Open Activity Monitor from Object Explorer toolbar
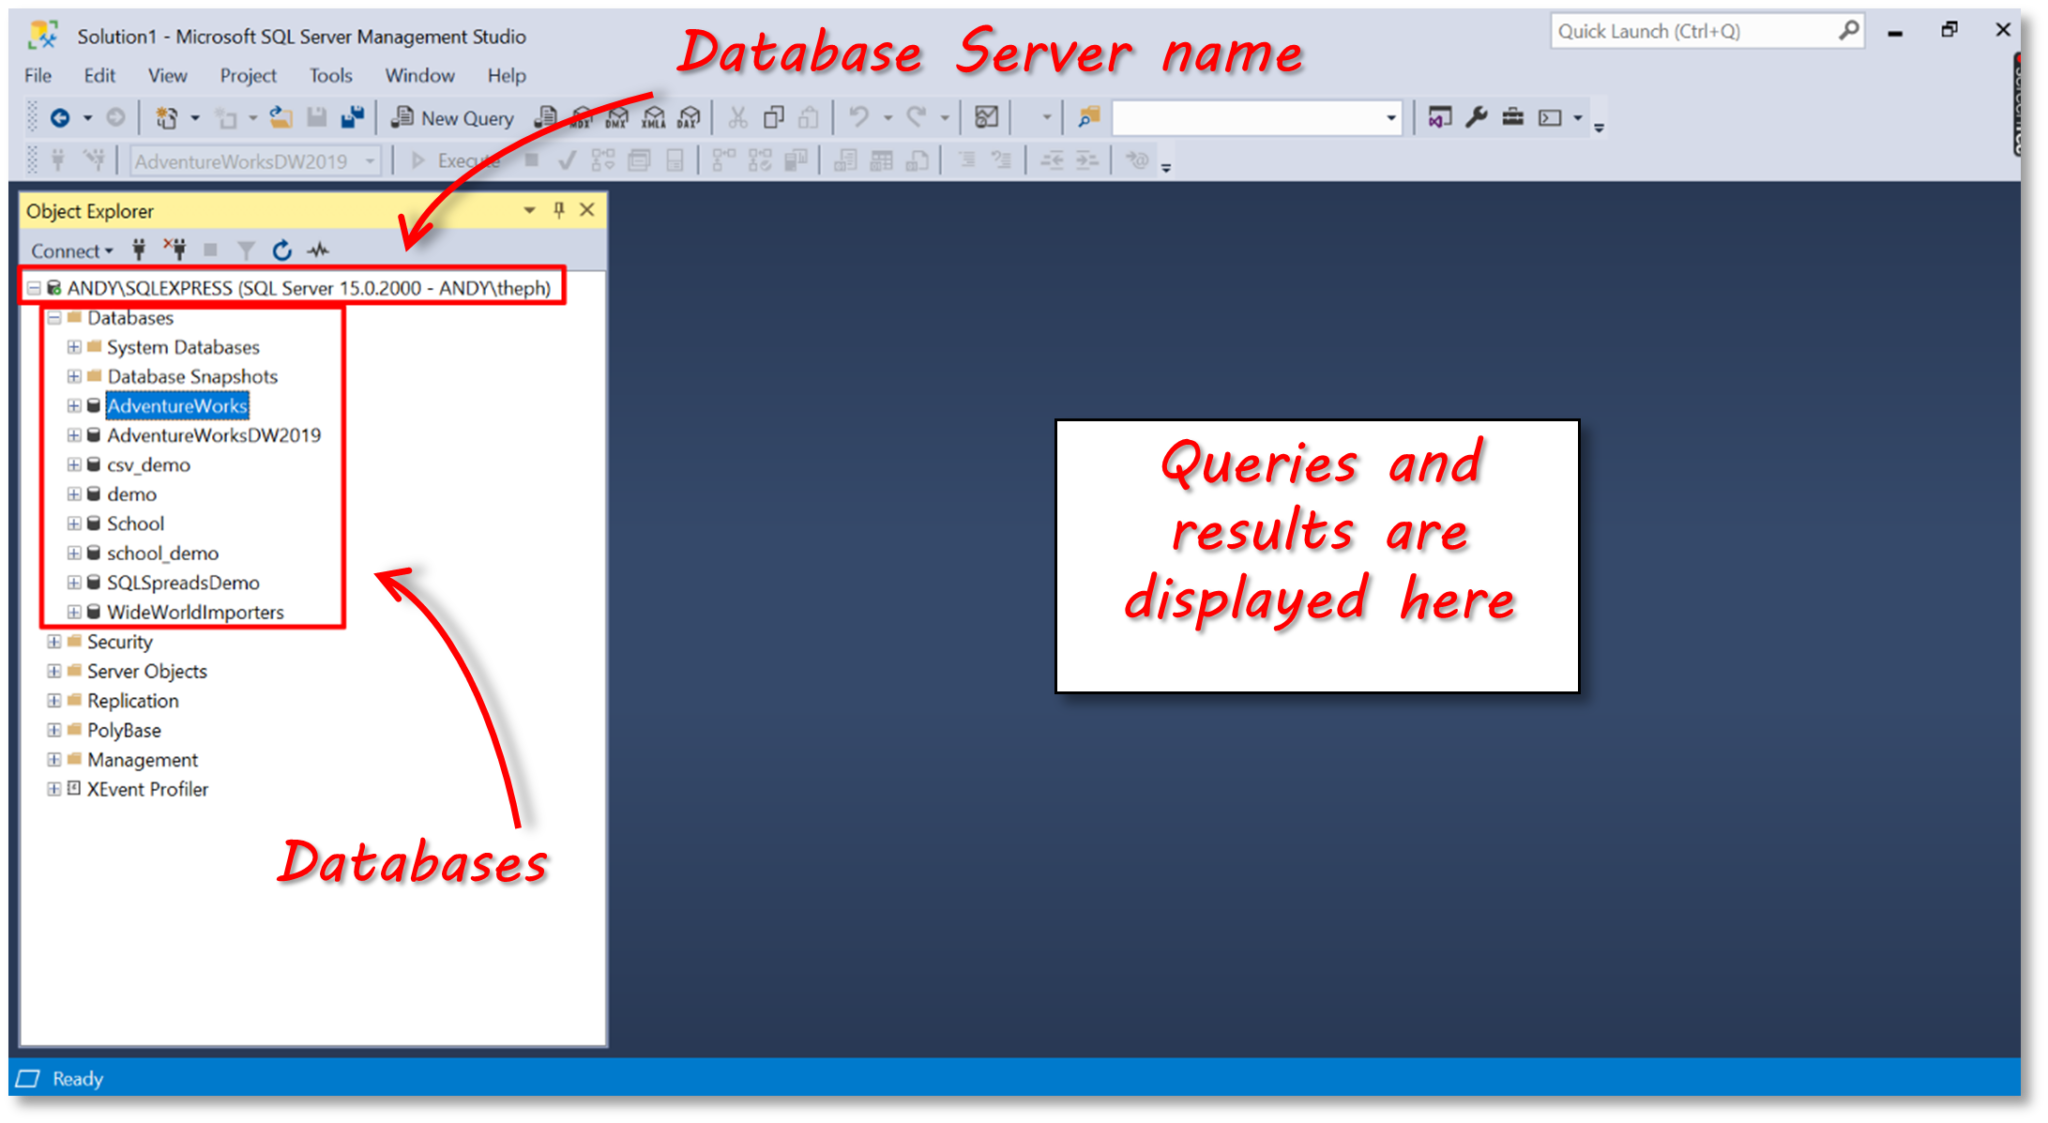The image size is (2048, 1123). click(x=318, y=249)
